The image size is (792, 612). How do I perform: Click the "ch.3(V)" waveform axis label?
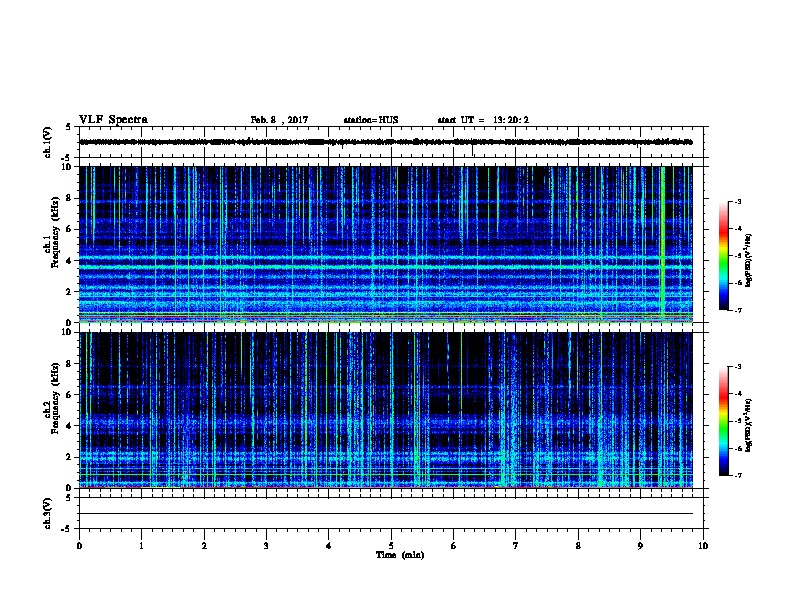pyautogui.click(x=47, y=514)
